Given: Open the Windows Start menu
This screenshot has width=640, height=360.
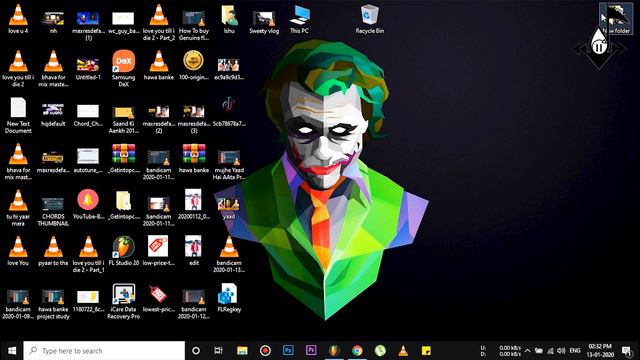Looking at the screenshot, I should (x=11, y=351).
